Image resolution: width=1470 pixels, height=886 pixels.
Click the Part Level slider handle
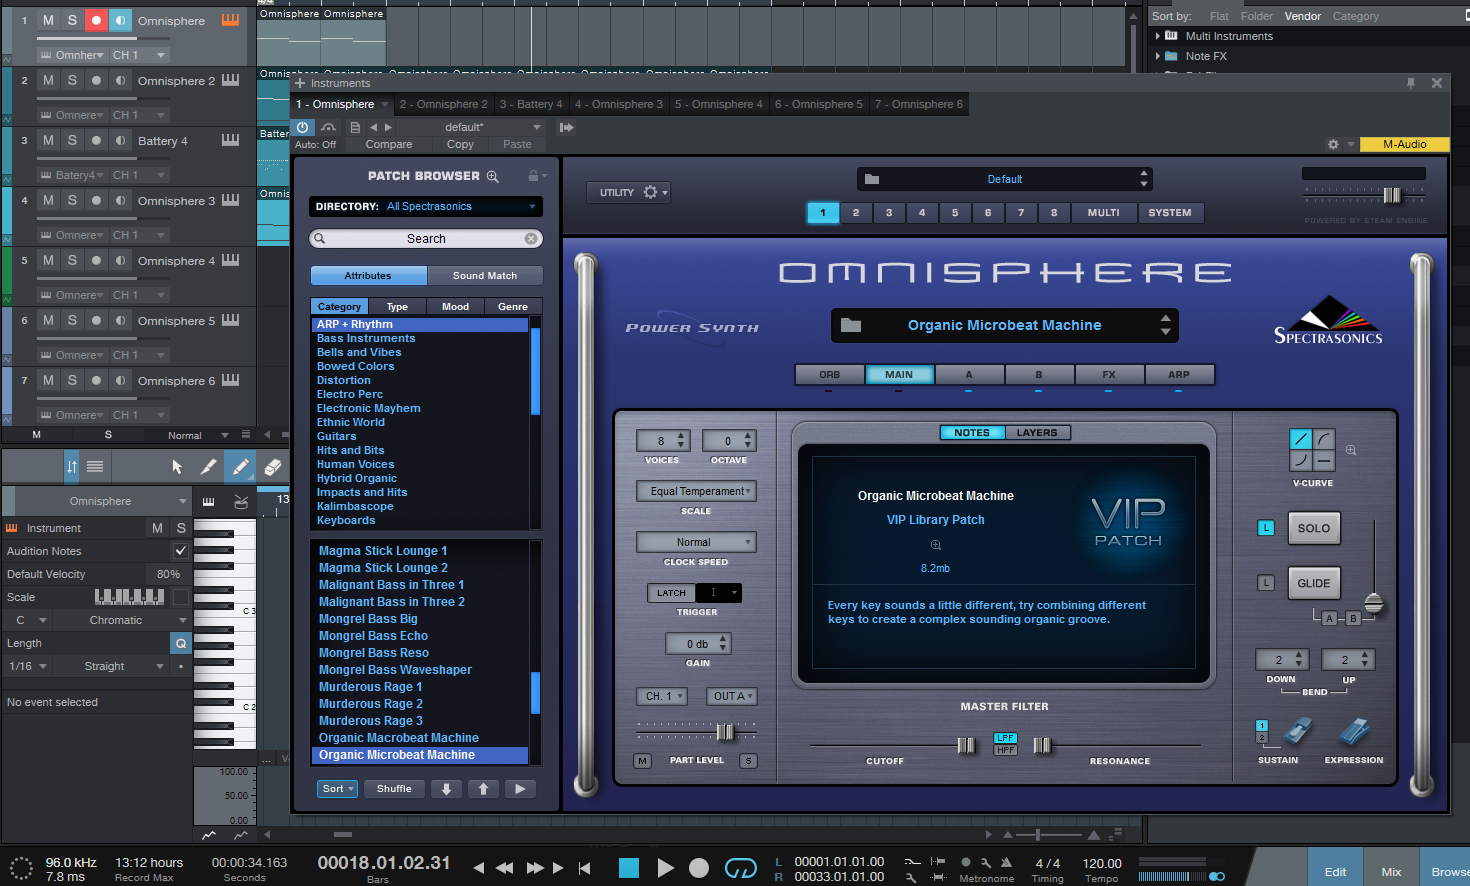pyautogui.click(x=725, y=732)
